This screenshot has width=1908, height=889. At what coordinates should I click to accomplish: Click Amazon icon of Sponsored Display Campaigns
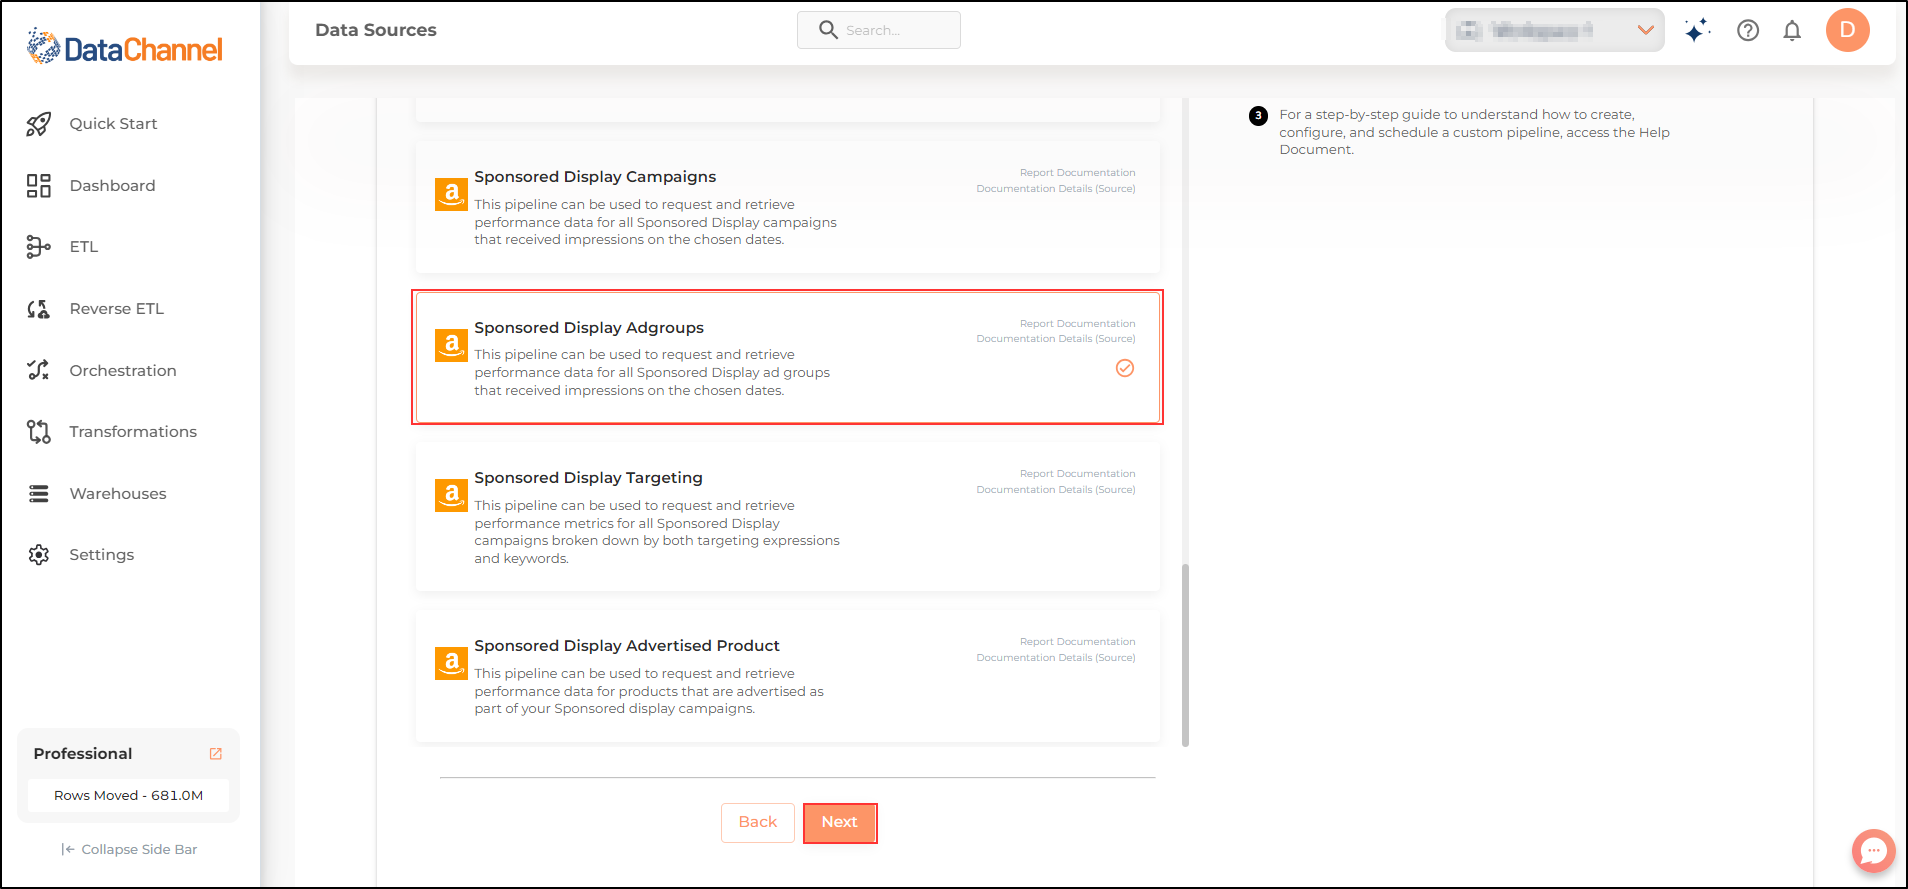451,194
